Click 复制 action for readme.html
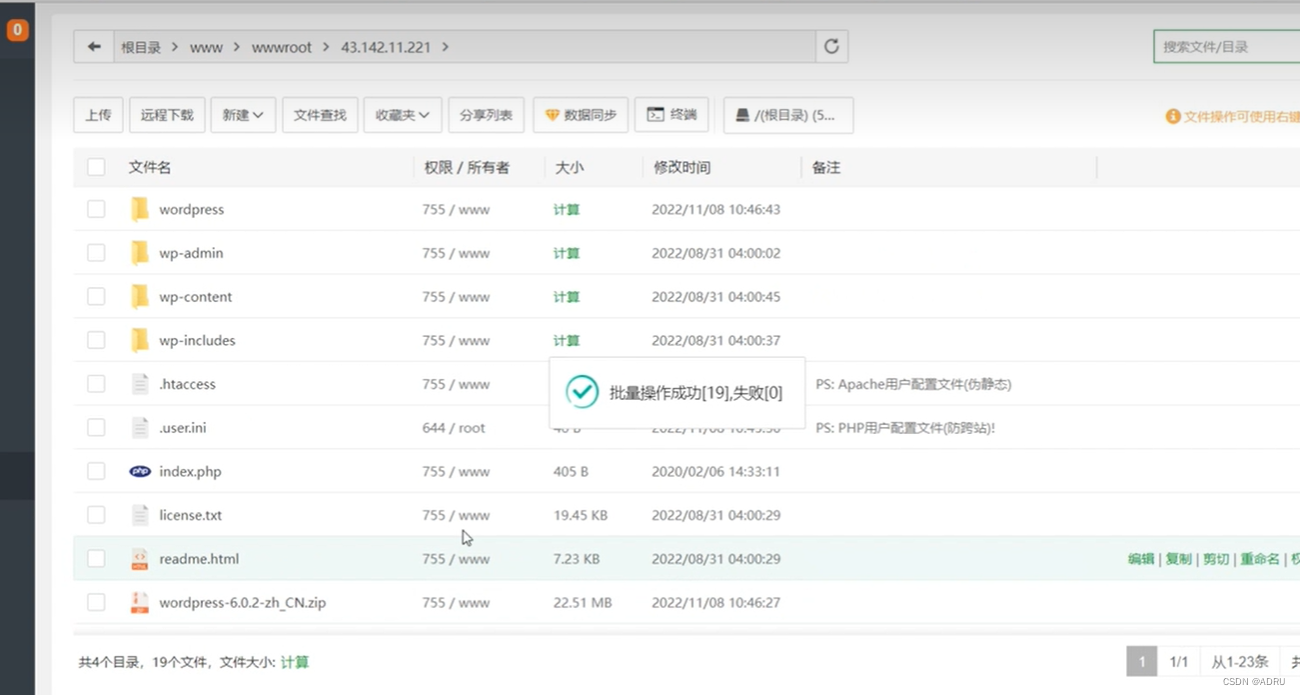Image resolution: width=1300 pixels, height=695 pixels. [x=1179, y=559]
